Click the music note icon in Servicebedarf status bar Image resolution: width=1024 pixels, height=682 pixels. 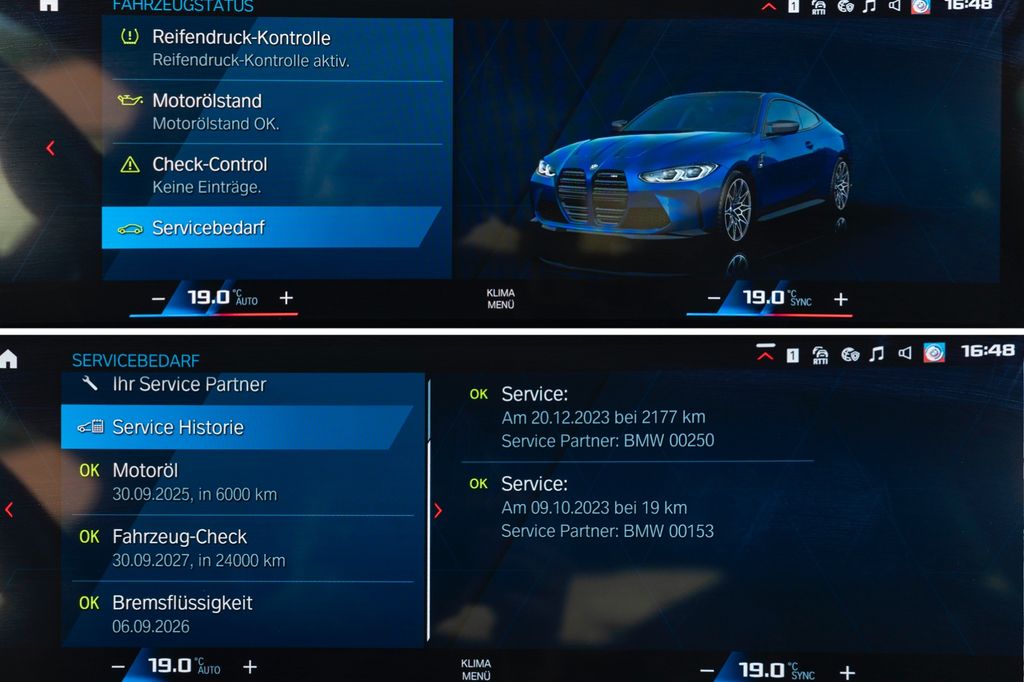pos(876,353)
